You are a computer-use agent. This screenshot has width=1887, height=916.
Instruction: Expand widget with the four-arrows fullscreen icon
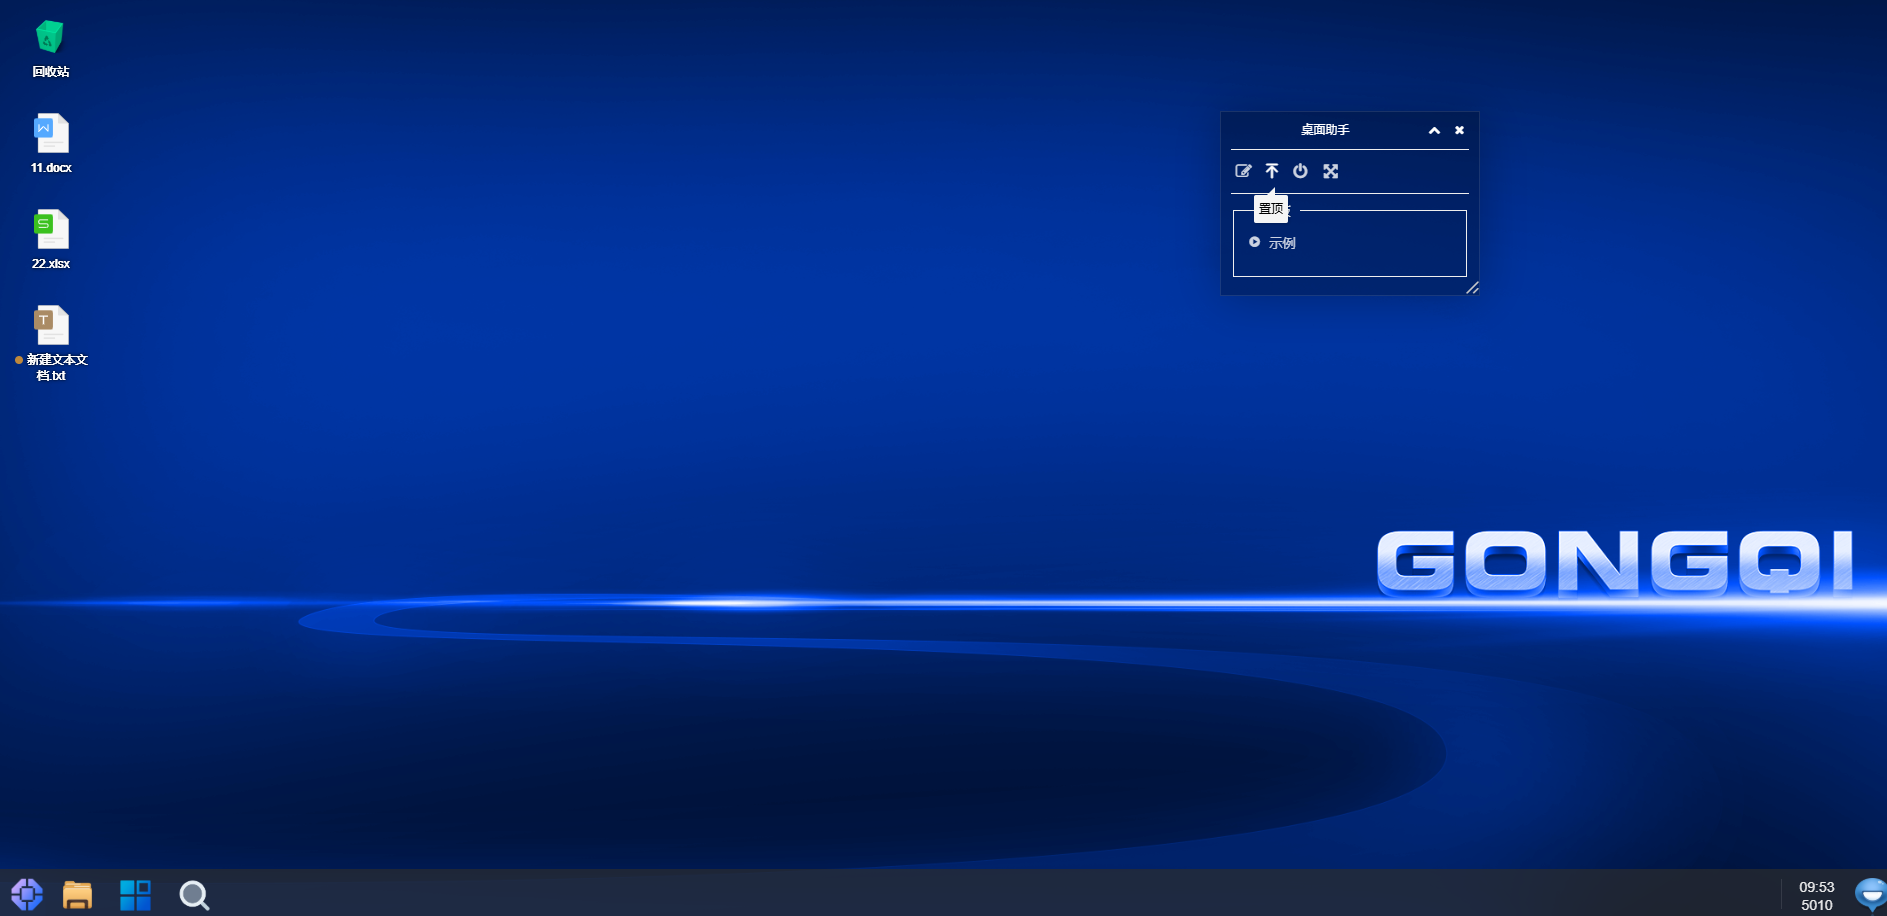tap(1331, 171)
